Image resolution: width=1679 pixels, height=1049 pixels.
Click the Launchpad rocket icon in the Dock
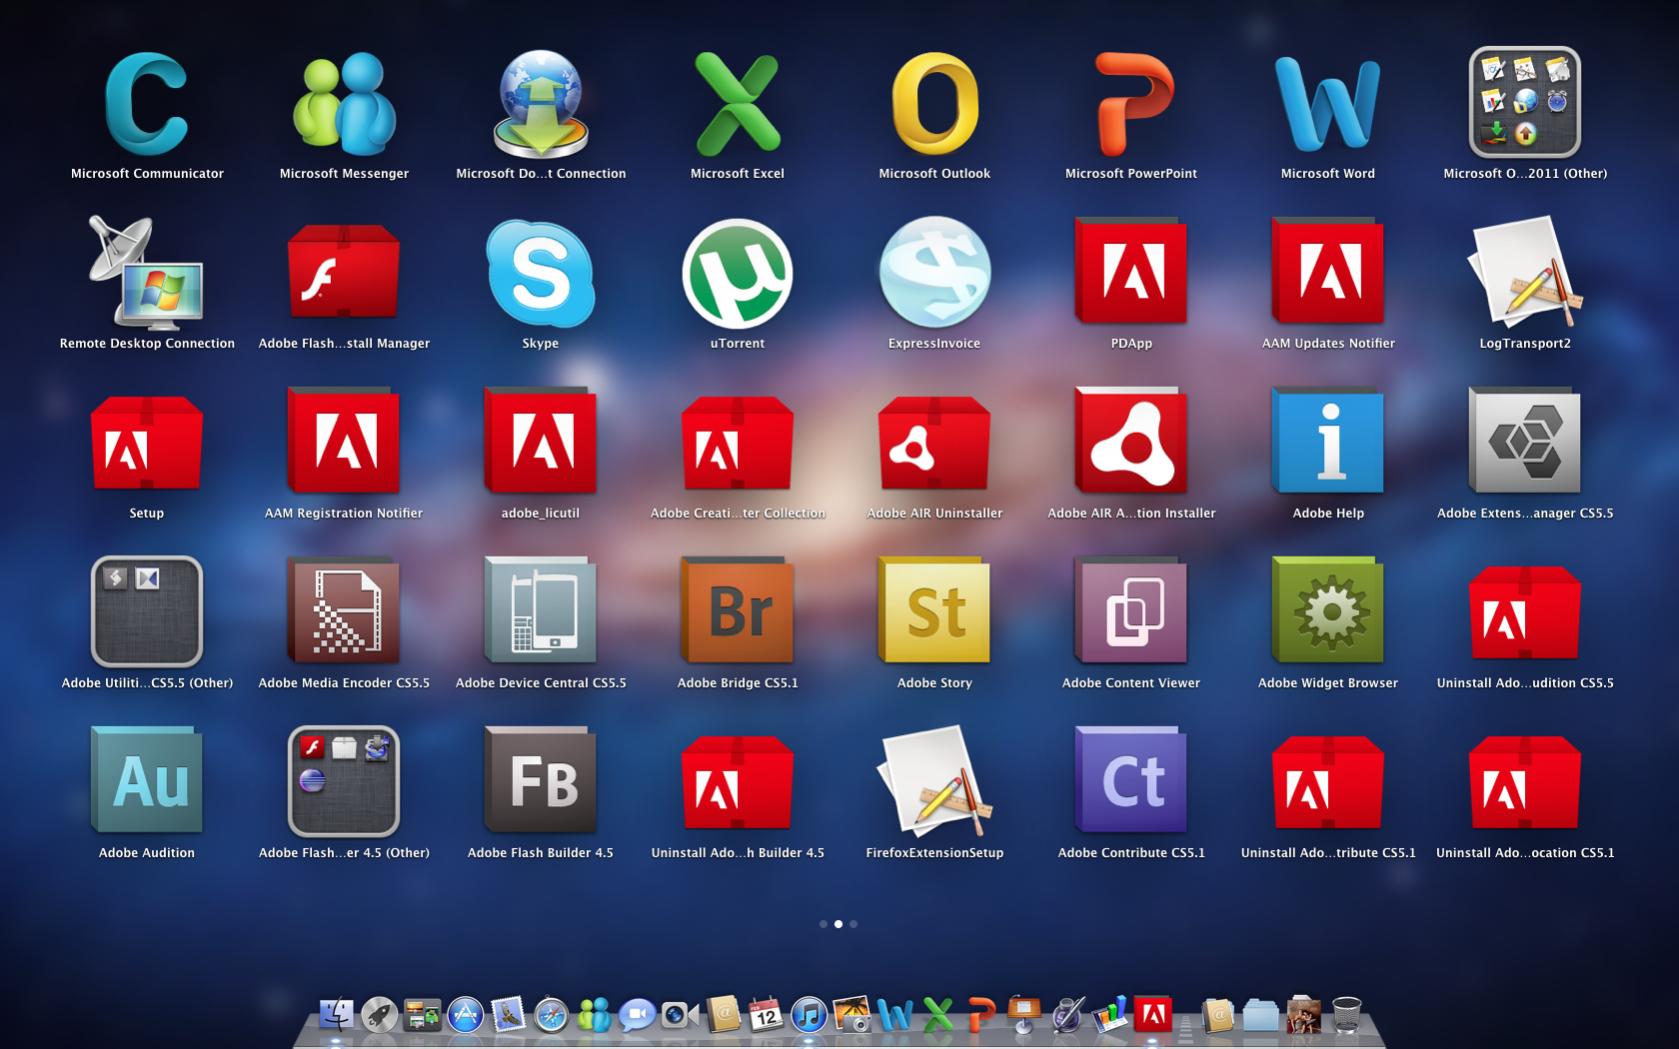379,1015
